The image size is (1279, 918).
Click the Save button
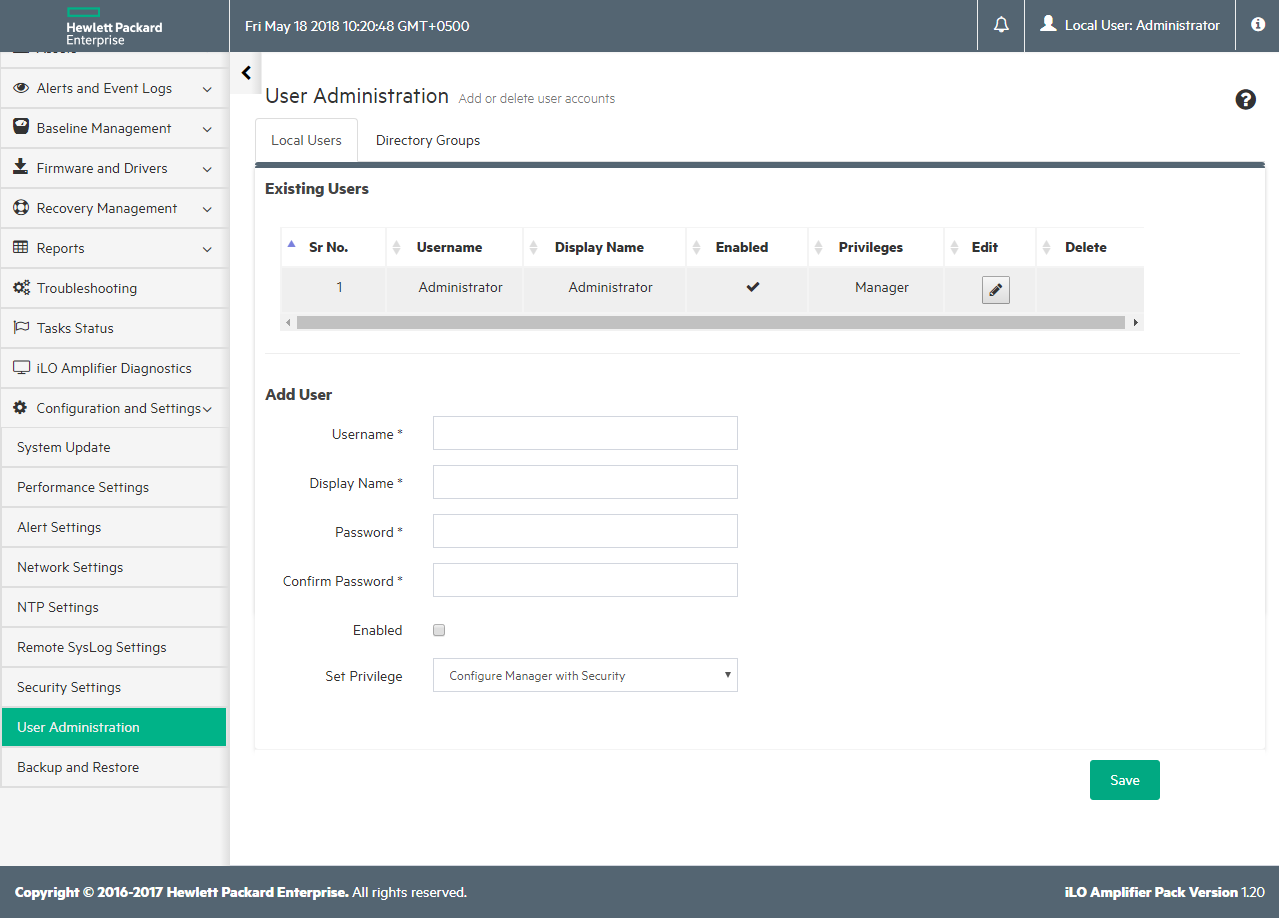coord(1124,780)
